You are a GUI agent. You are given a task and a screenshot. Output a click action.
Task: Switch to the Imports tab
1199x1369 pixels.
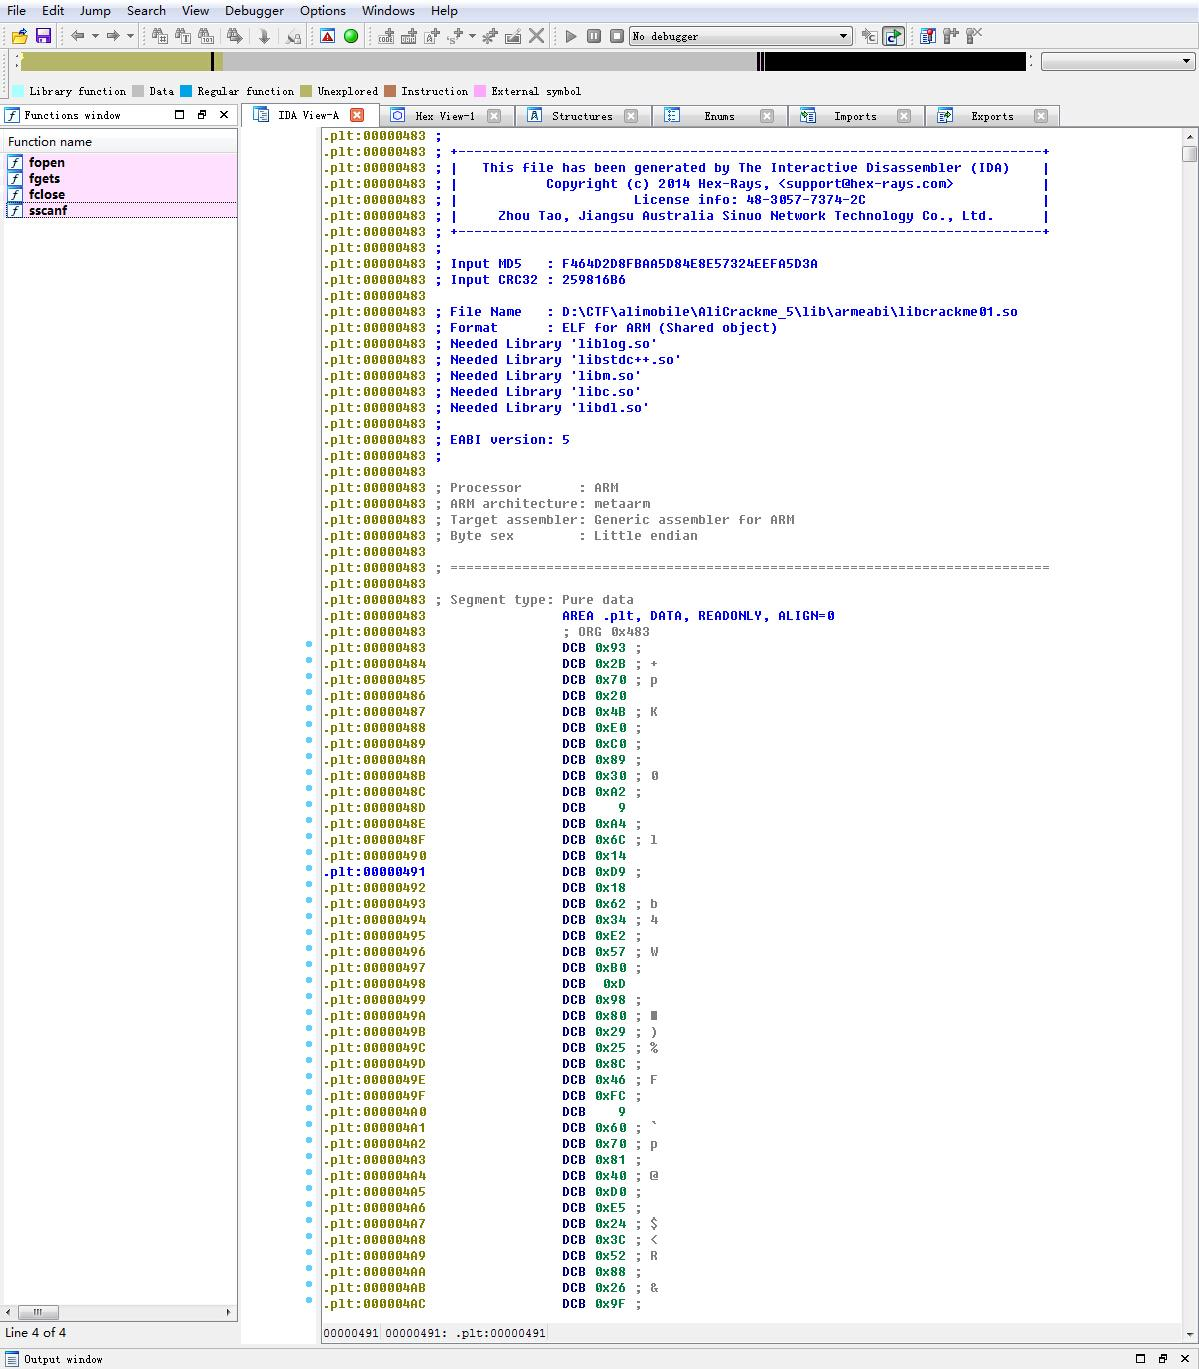click(855, 116)
